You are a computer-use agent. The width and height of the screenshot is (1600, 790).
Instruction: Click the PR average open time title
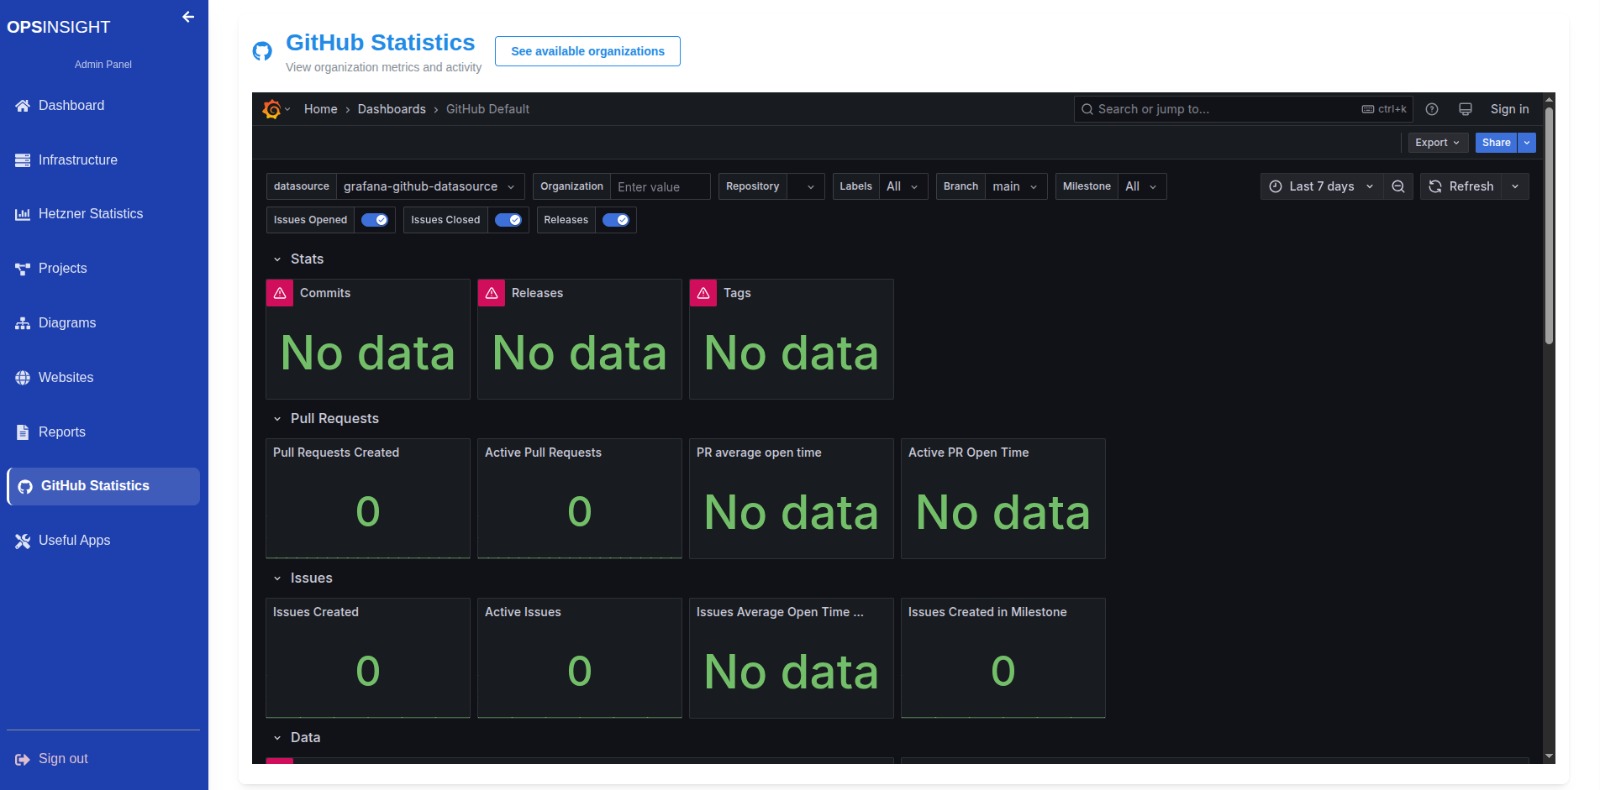[x=759, y=453]
